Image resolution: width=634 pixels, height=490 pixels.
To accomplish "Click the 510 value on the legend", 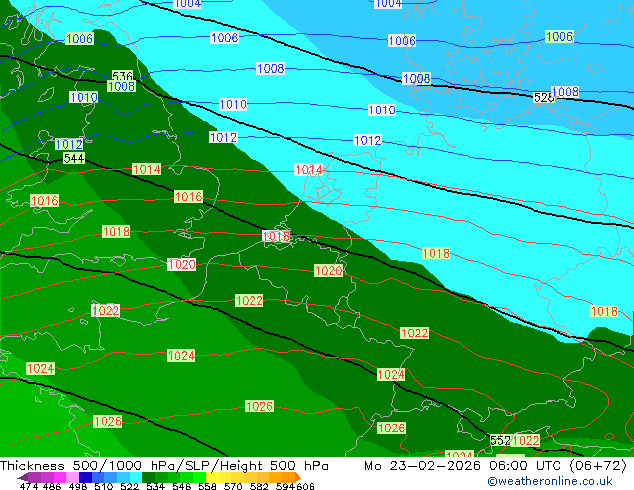I will coord(104,486).
